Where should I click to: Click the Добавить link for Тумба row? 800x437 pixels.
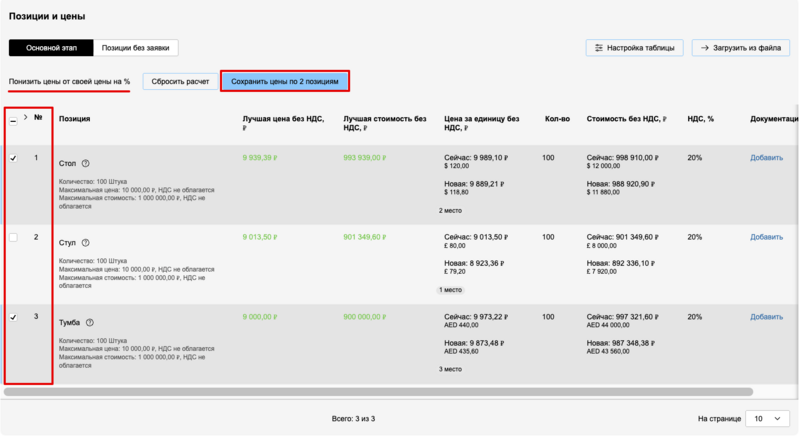(766, 317)
